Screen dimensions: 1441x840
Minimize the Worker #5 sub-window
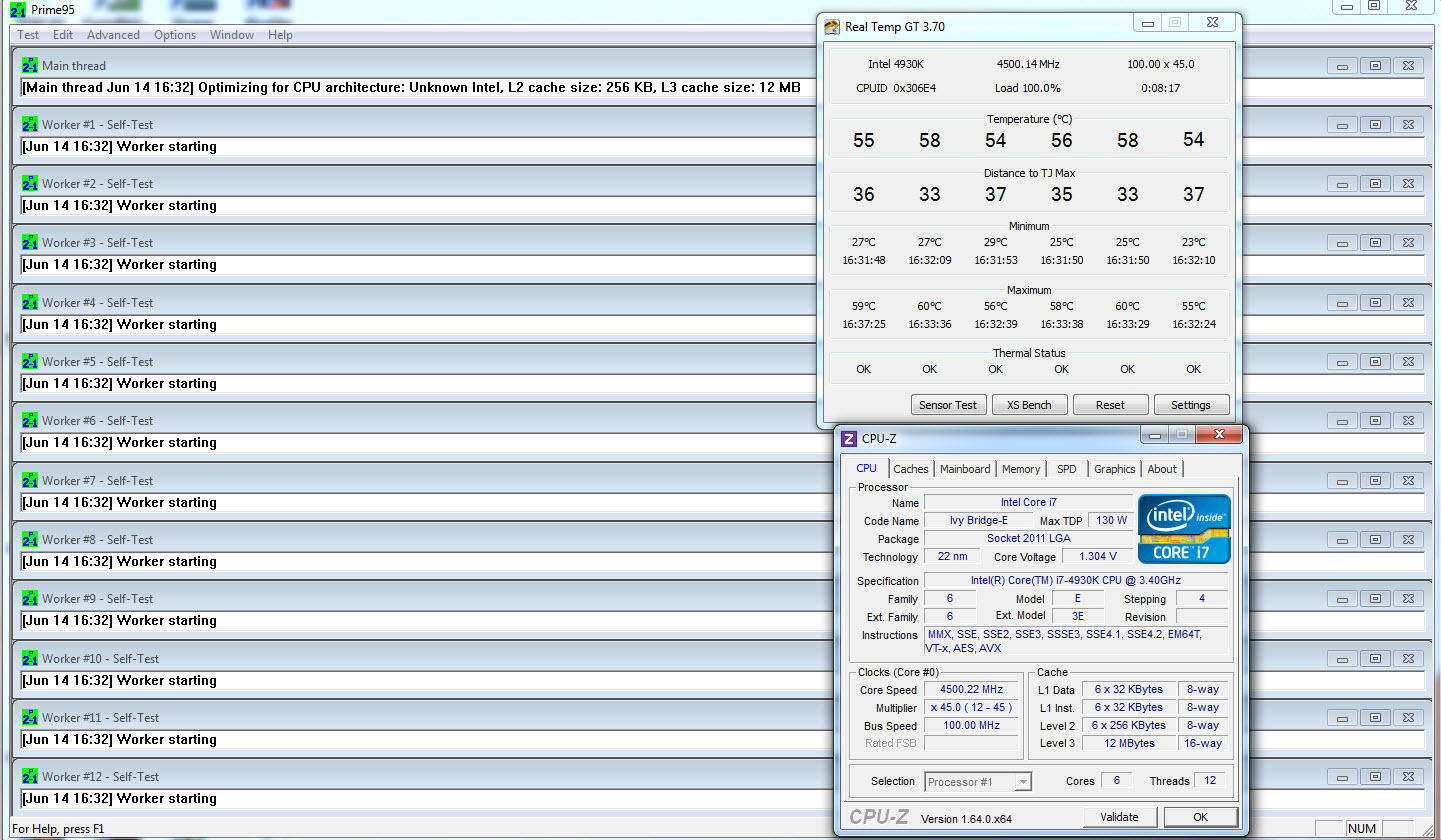click(1342, 362)
